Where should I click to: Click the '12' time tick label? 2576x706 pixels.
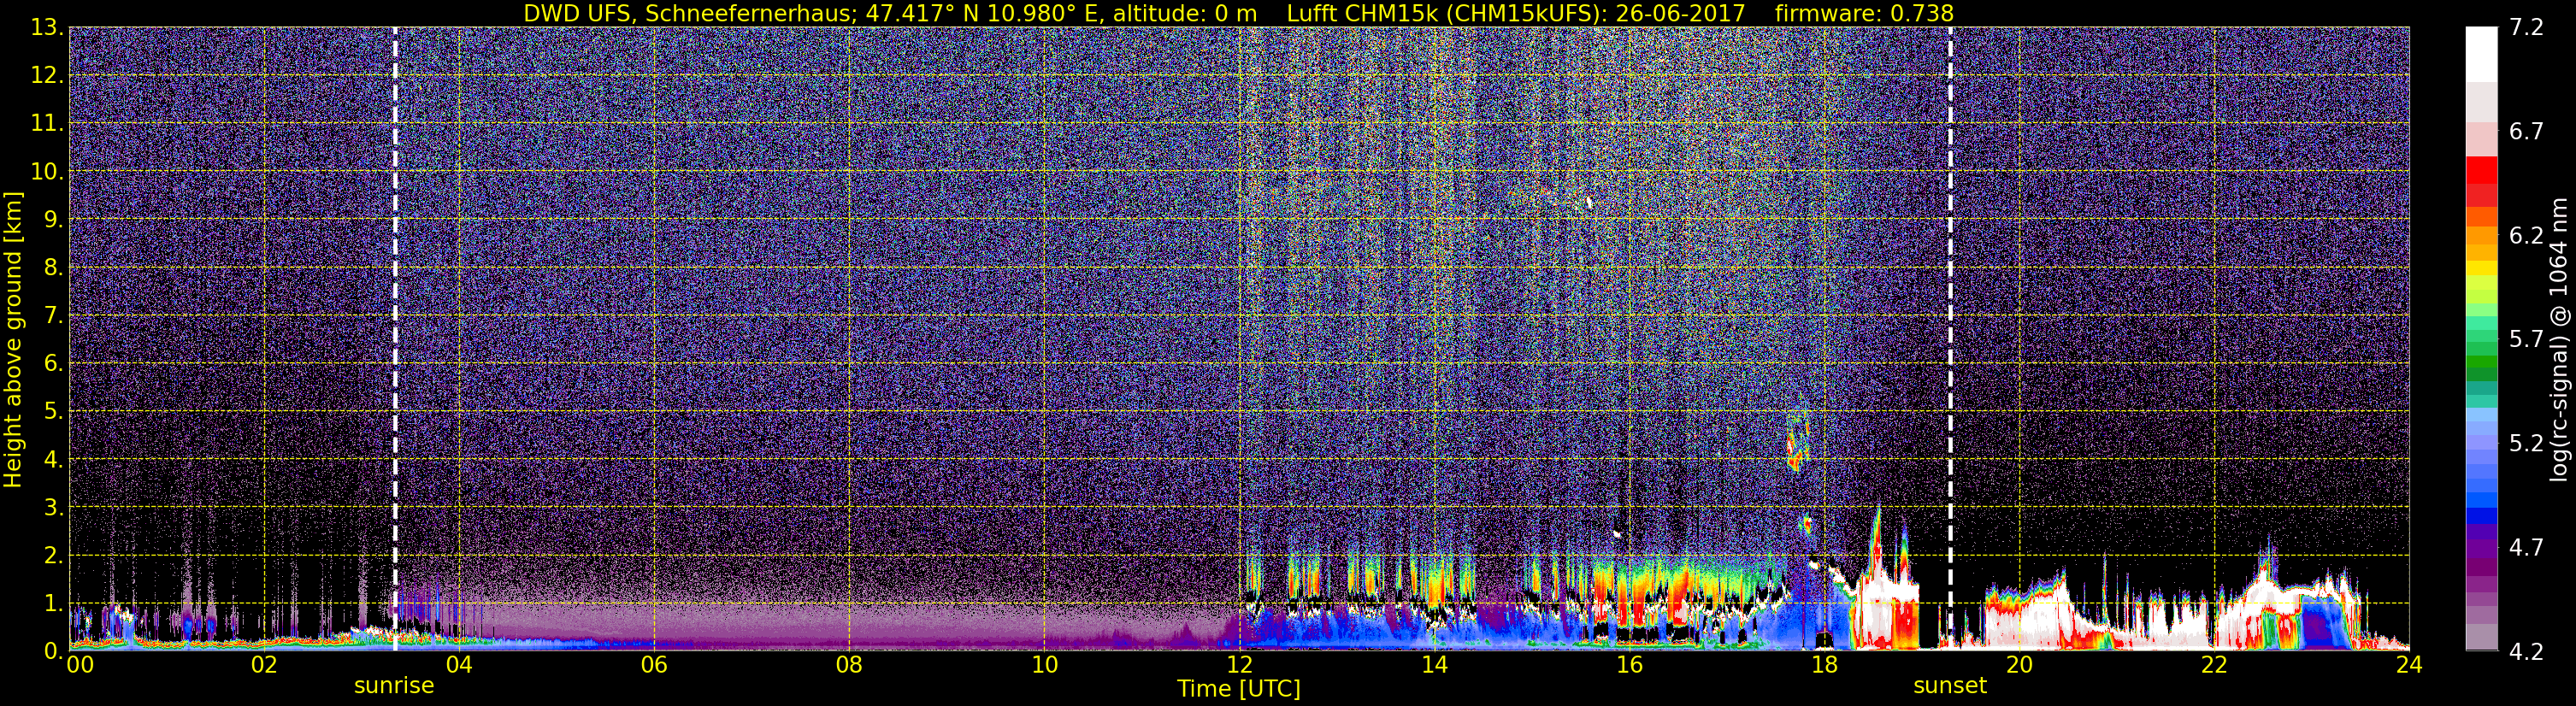click(x=1239, y=665)
